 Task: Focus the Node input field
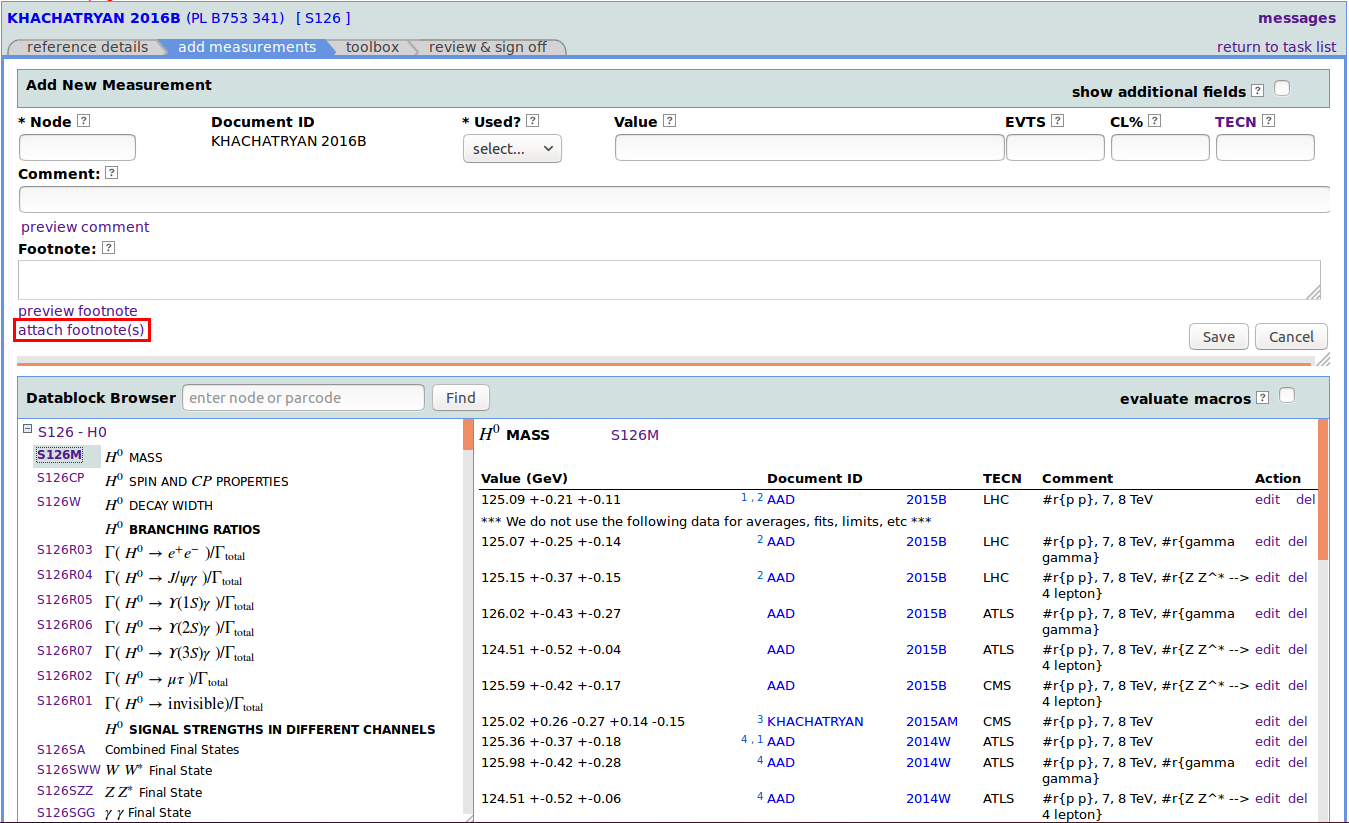[x=77, y=147]
